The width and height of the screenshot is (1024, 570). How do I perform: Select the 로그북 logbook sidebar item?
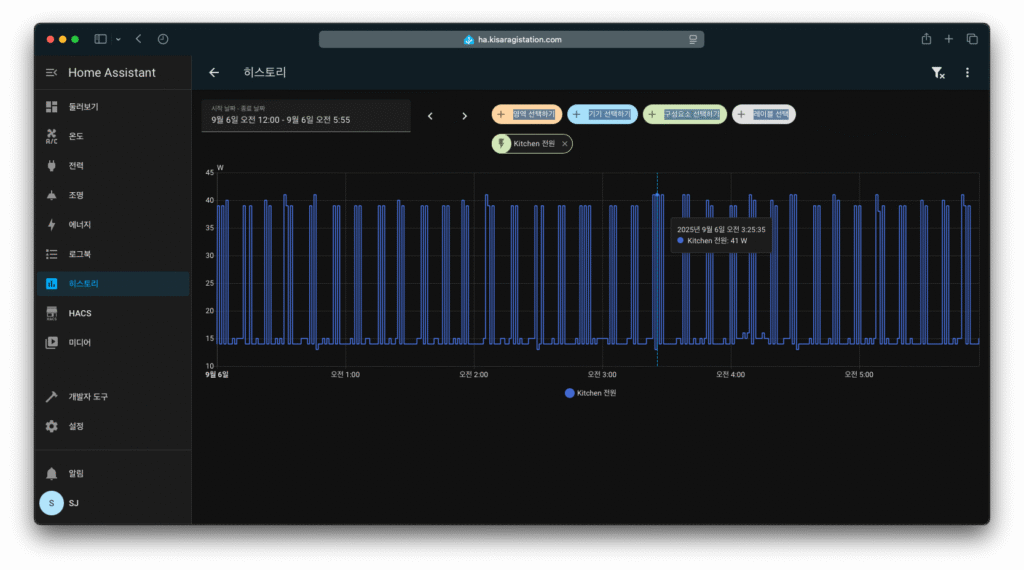tap(80, 254)
